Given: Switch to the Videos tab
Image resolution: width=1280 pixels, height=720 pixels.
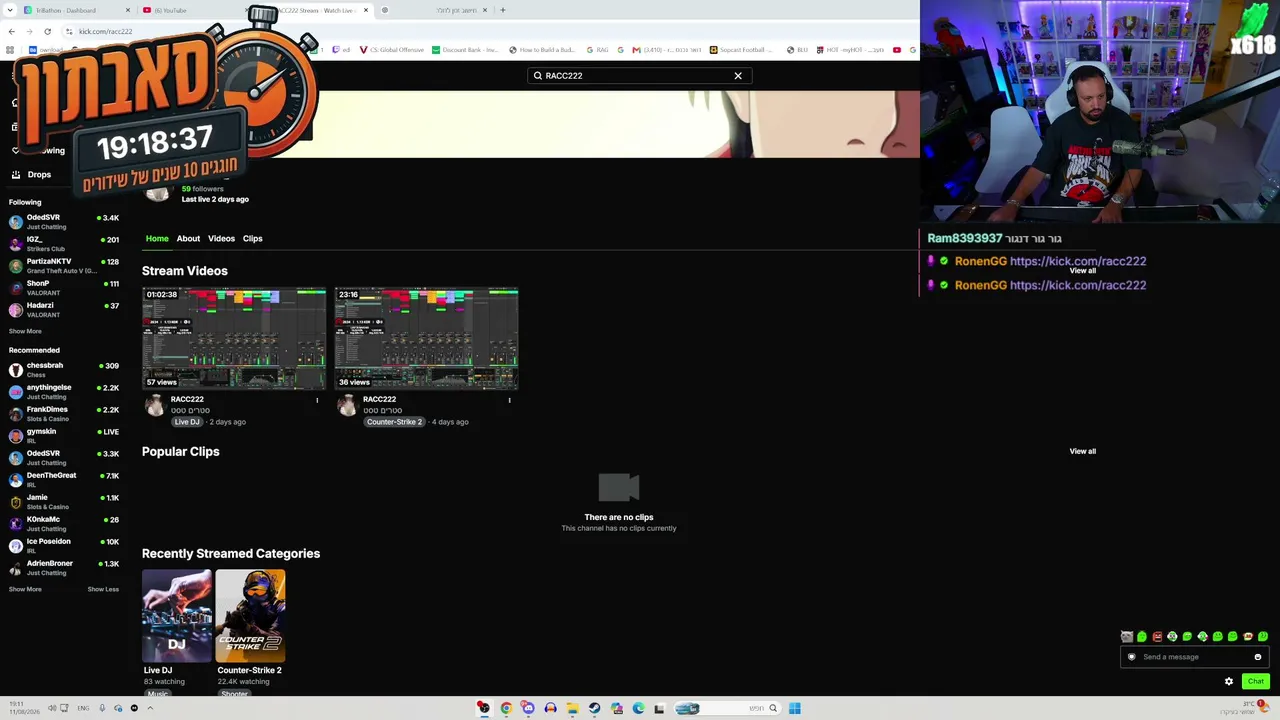Looking at the screenshot, I should pos(221,239).
